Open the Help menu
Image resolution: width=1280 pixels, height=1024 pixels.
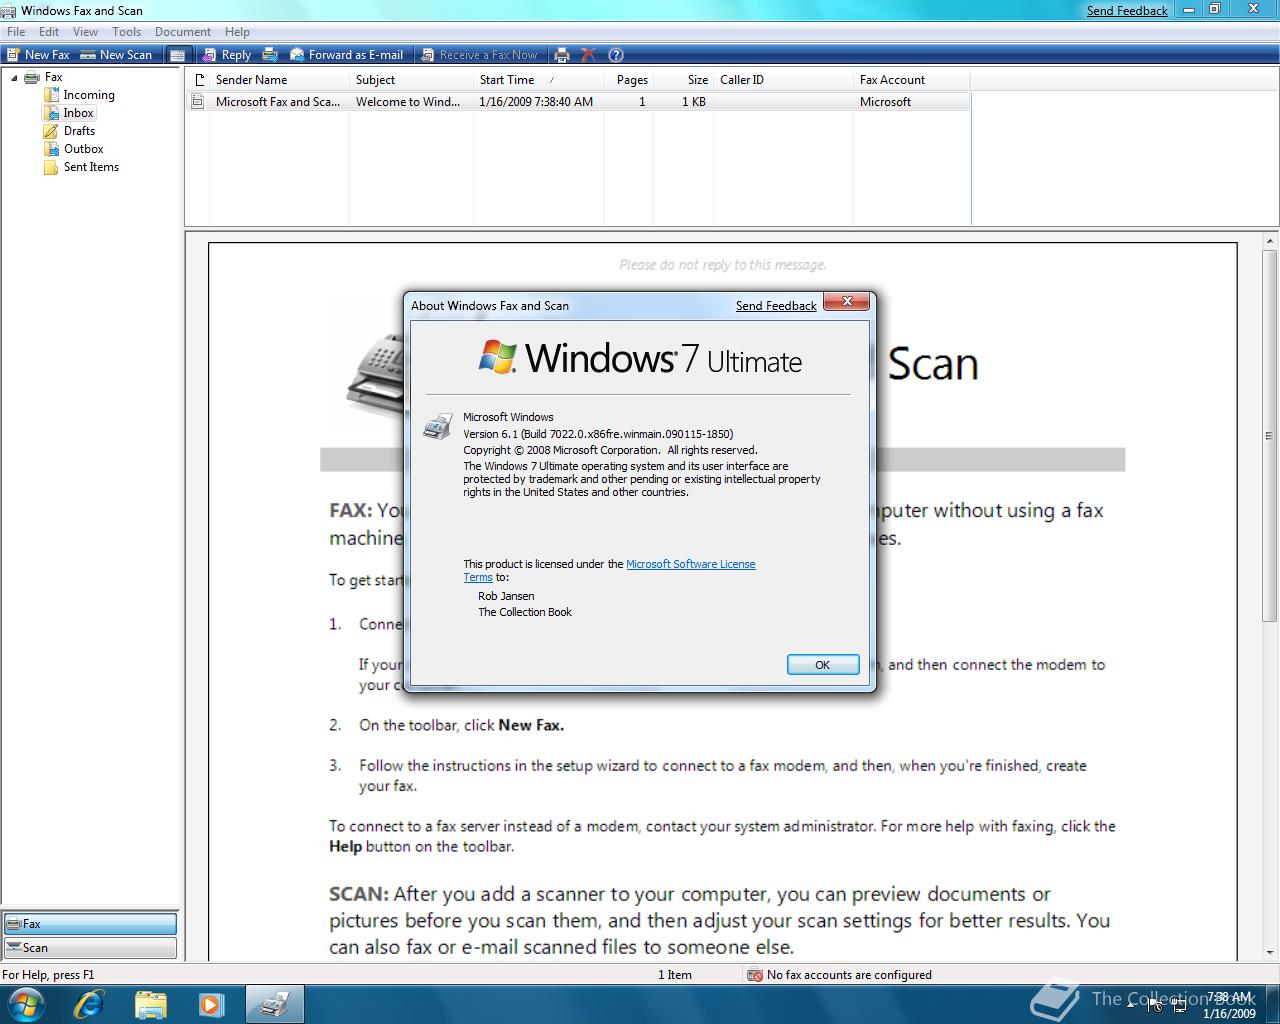[x=237, y=32]
